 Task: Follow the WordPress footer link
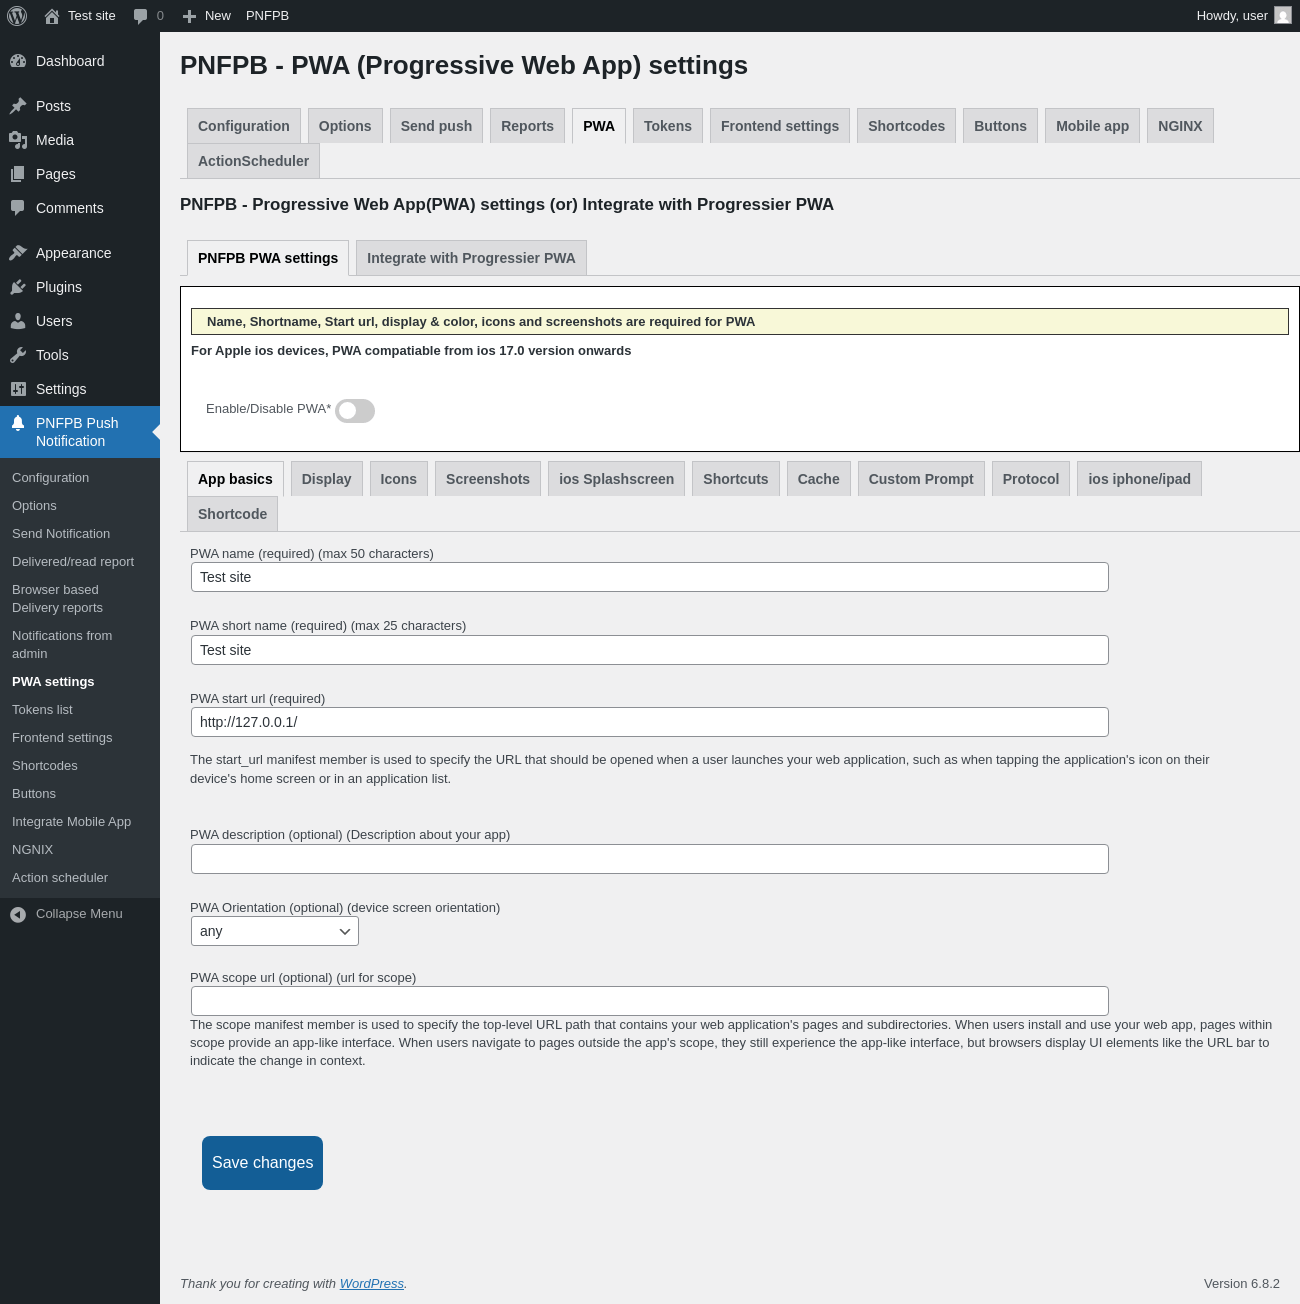point(371,1284)
